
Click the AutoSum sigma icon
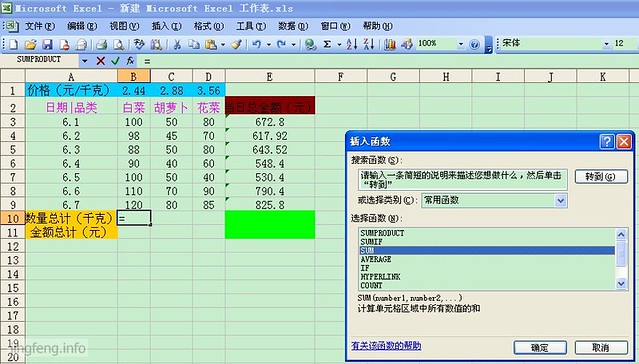click(327, 44)
